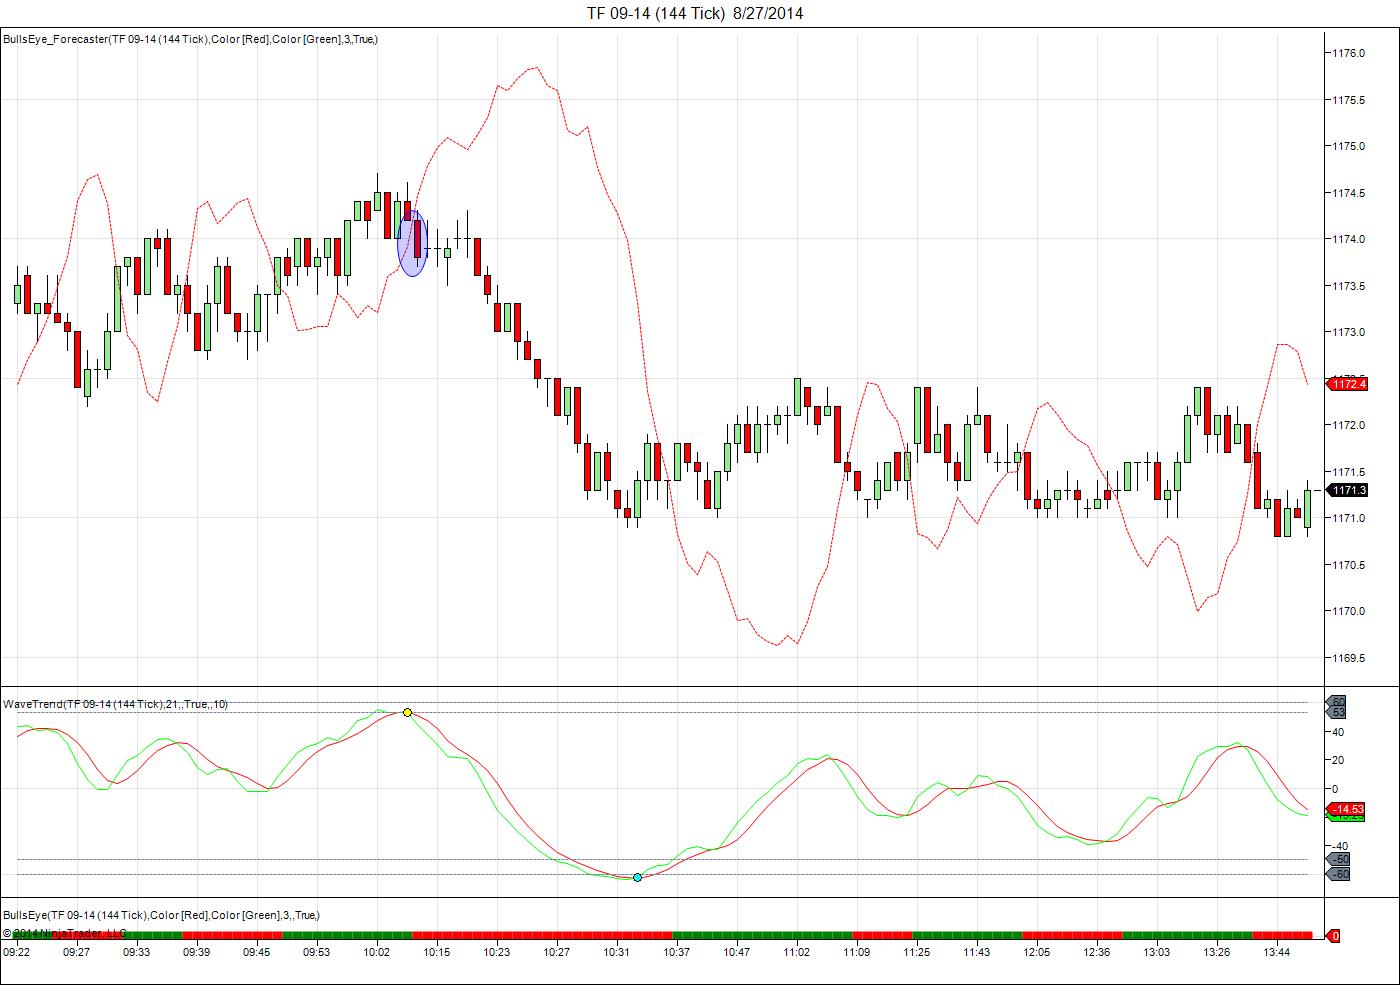The image size is (1400, 985).
Task: Click the 1176.0 price axis label
Action: point(1348,53)
